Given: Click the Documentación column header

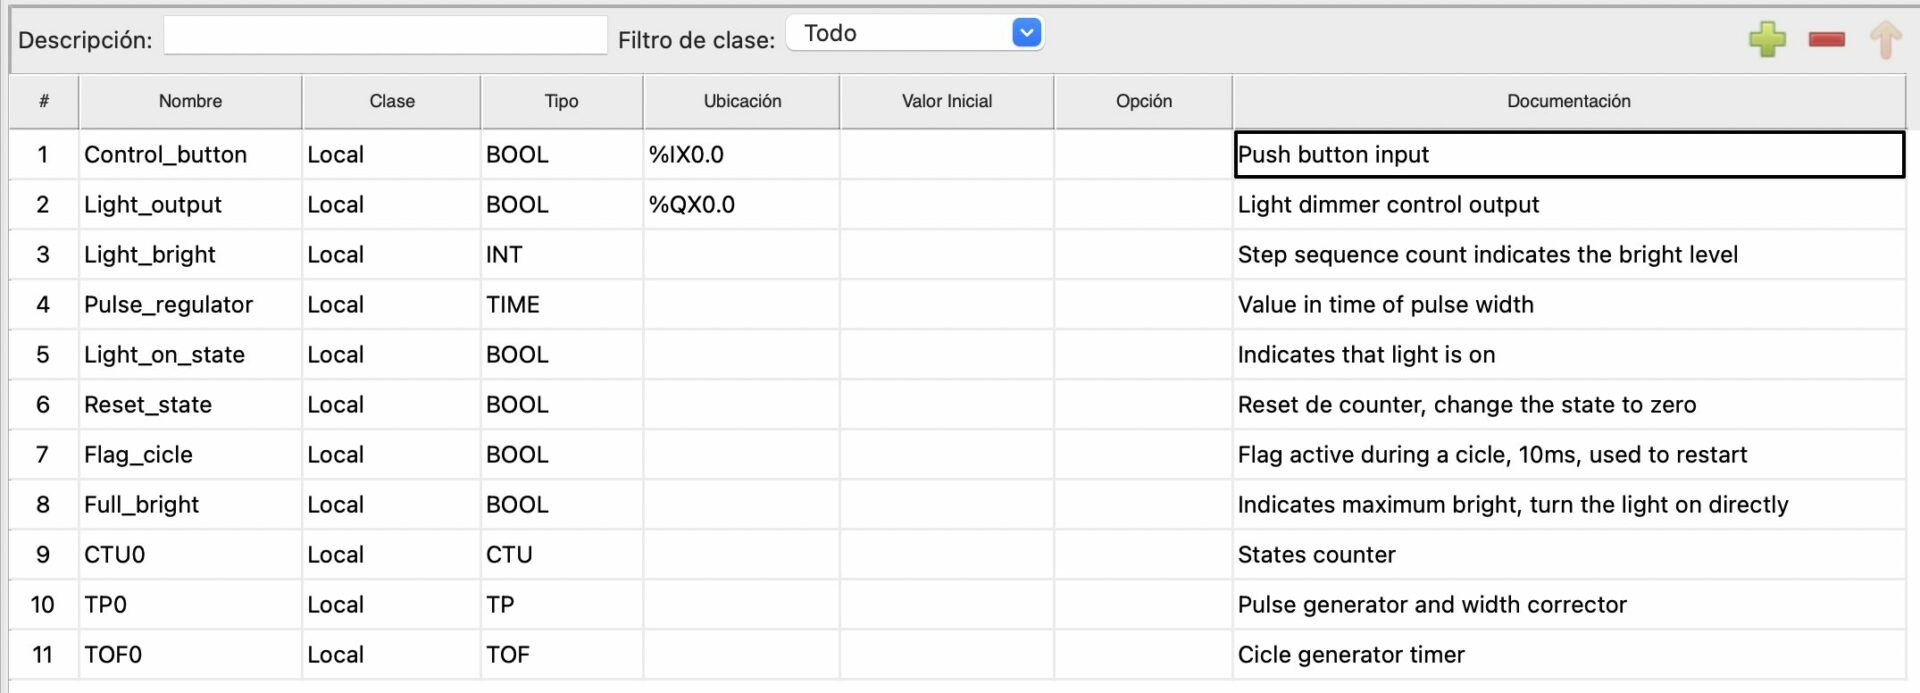Looking at the screenshot, I should click(x=1568, y=101).
